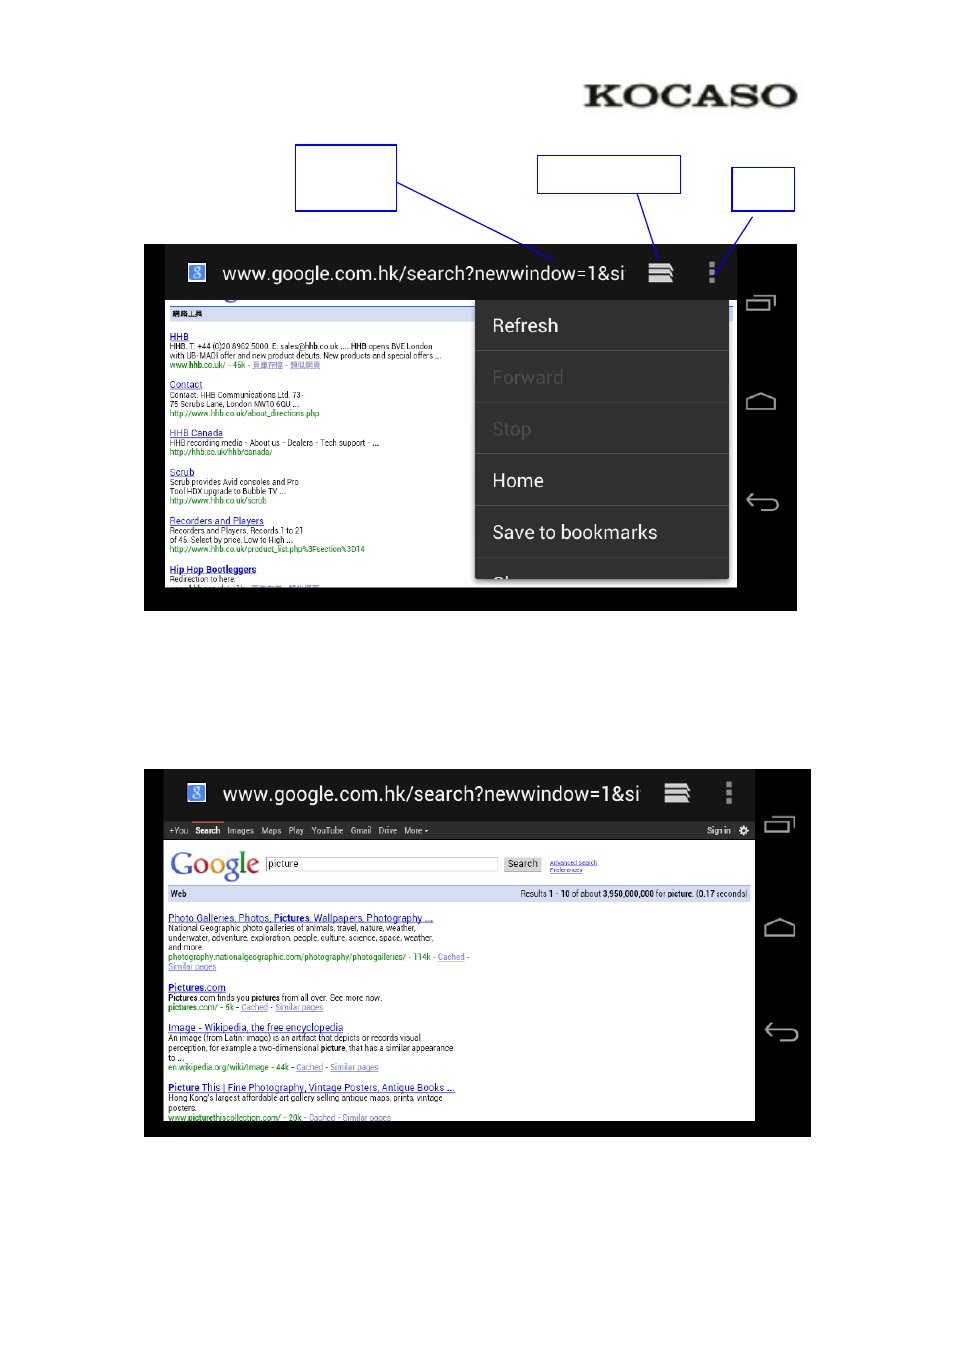Viewport: 954px width, 1350px height.
Task: Switch to Images in Google bar
Action: (240, 831)
